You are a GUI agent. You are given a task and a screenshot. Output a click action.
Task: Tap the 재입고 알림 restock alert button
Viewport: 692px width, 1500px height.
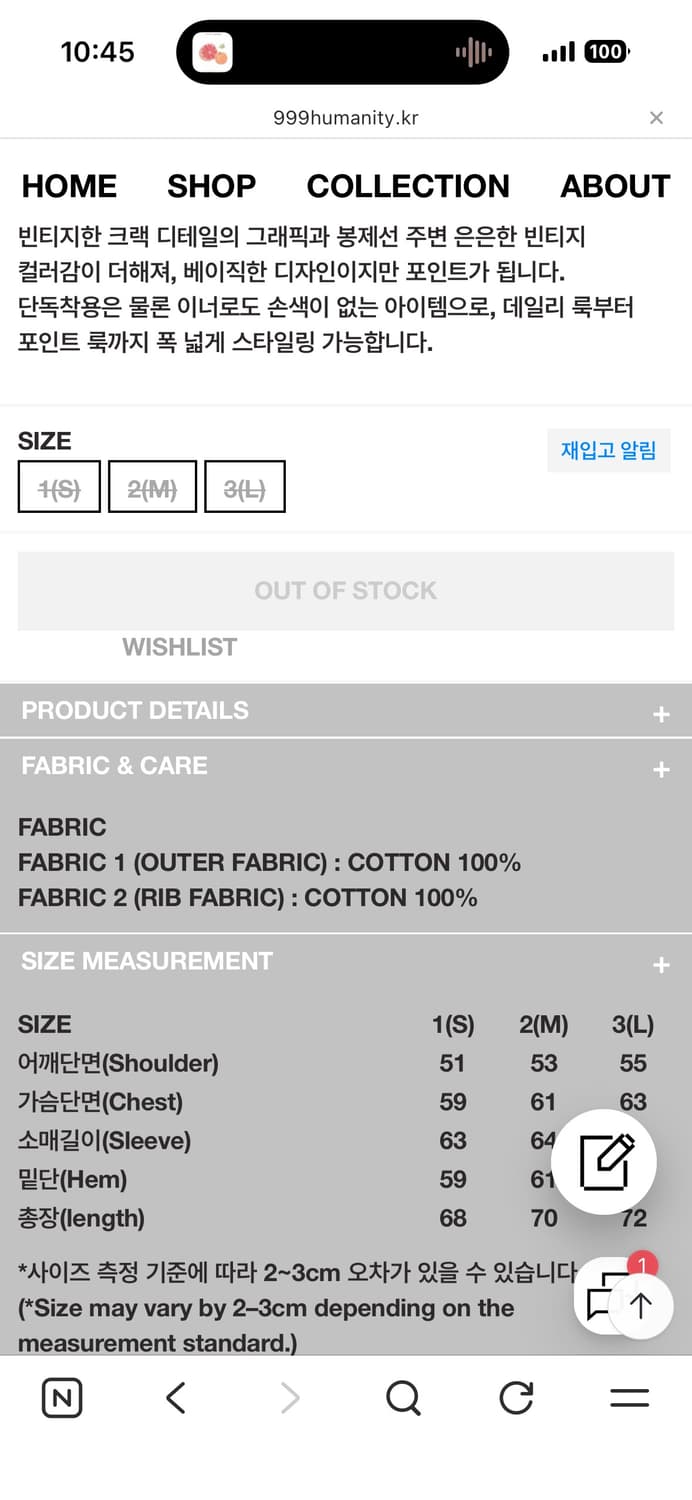point(608,451)
